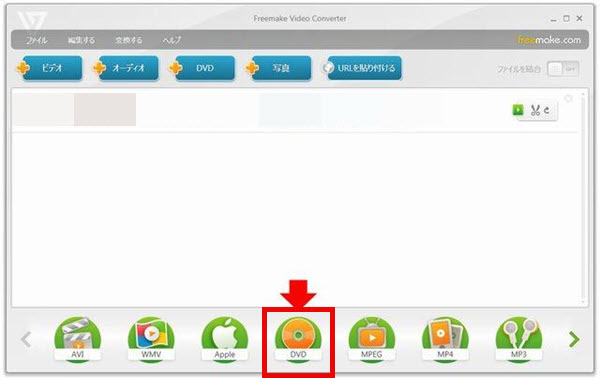
Task: Maximize the Freemake window
Action: tap(566, 18)
